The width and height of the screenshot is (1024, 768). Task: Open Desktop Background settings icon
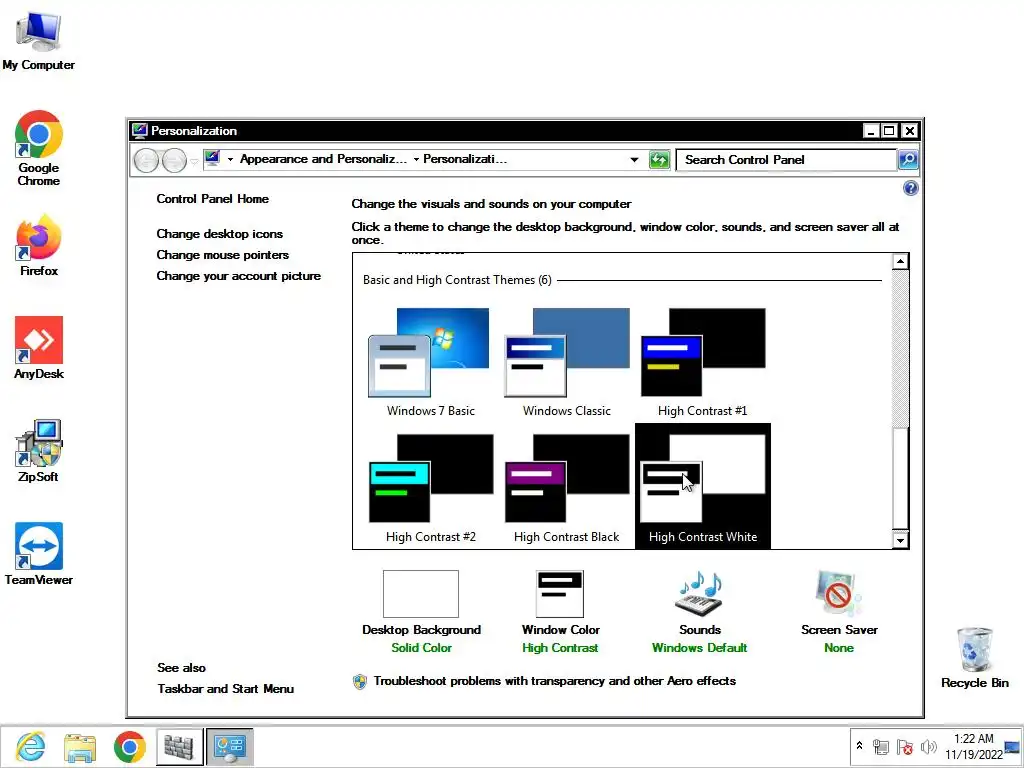421,594
